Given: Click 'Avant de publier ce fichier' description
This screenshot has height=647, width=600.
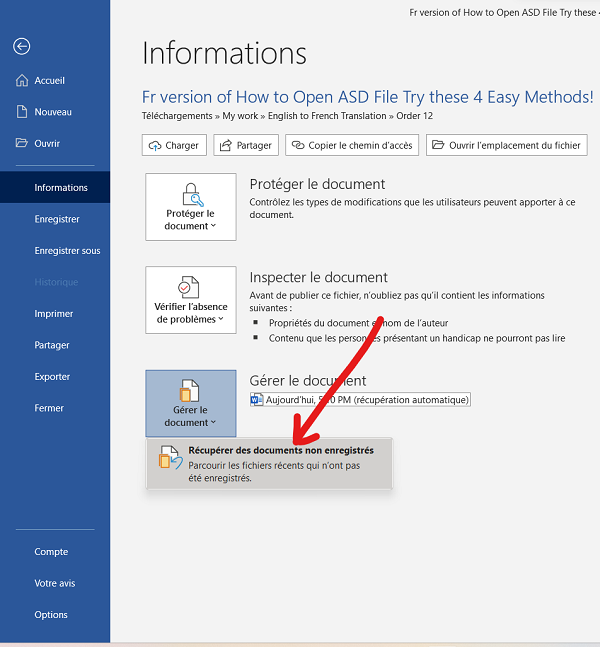Looking at the screenshot, I should coord(397,302).
